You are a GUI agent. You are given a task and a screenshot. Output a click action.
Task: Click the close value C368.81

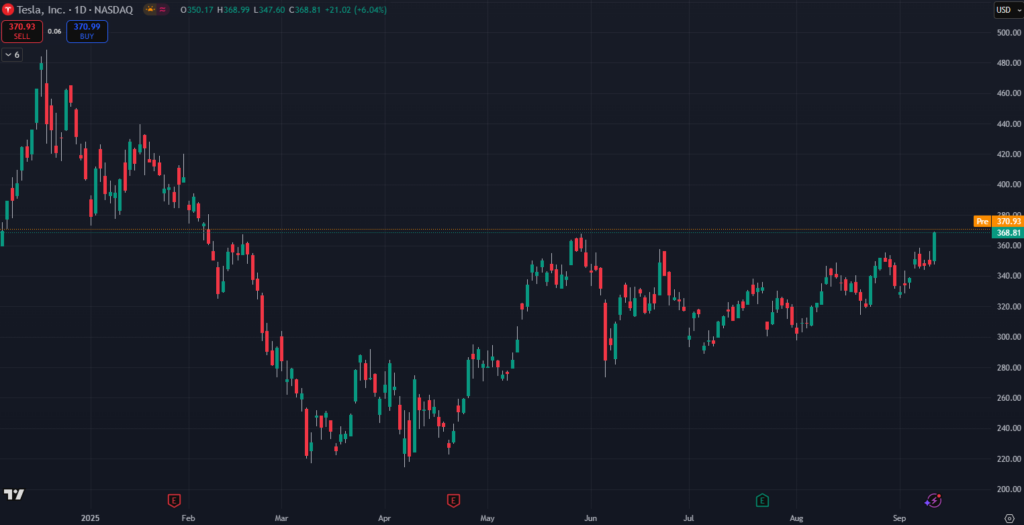click(305, 10)
